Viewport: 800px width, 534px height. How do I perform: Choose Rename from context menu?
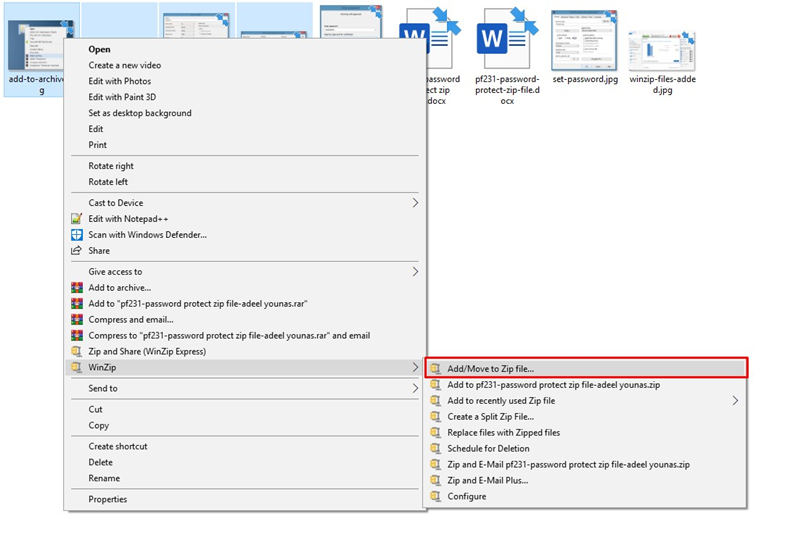point(104,478)
